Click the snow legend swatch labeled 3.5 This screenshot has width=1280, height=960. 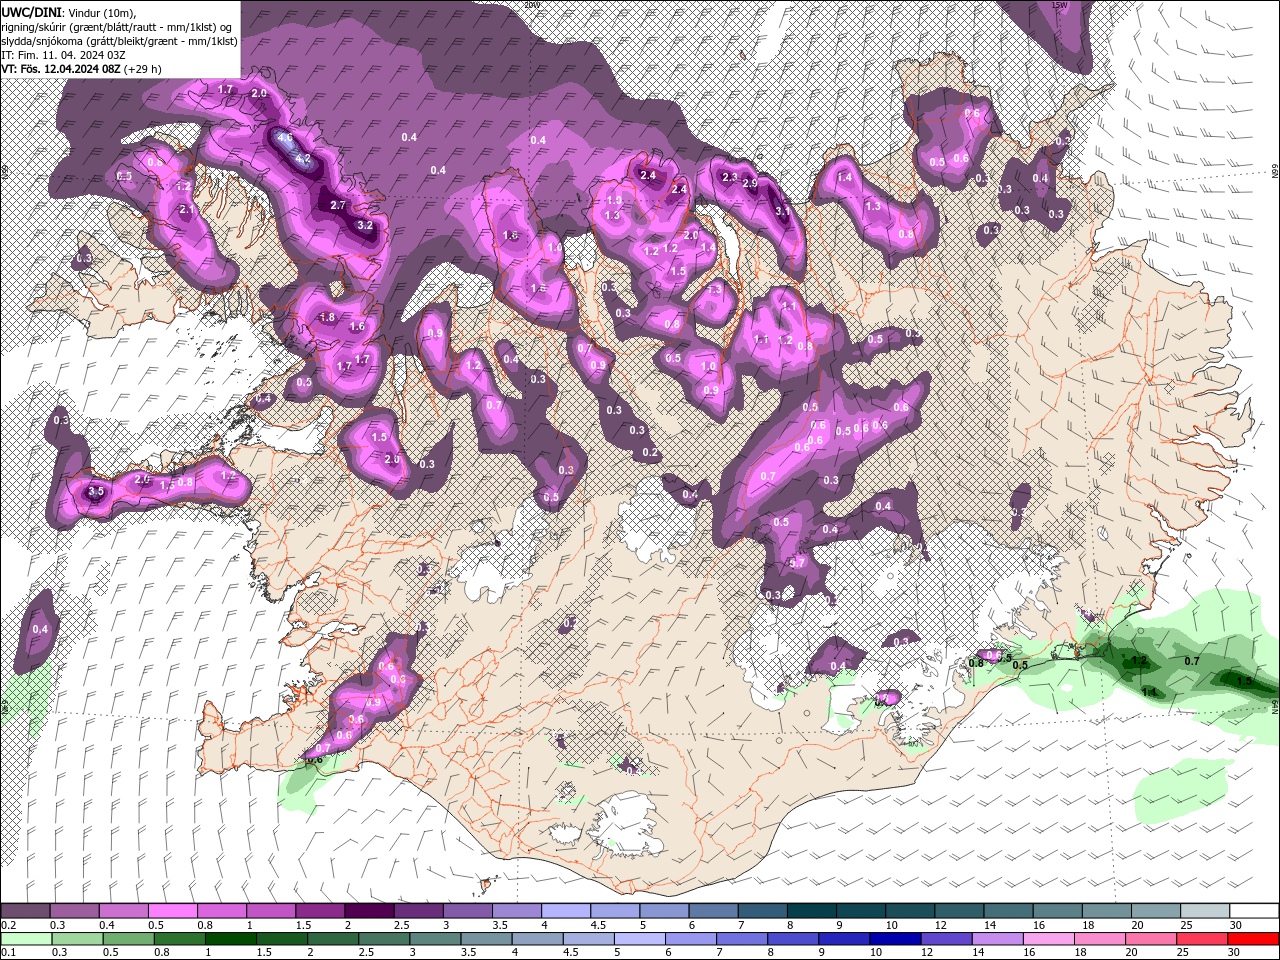pos(516,911)
